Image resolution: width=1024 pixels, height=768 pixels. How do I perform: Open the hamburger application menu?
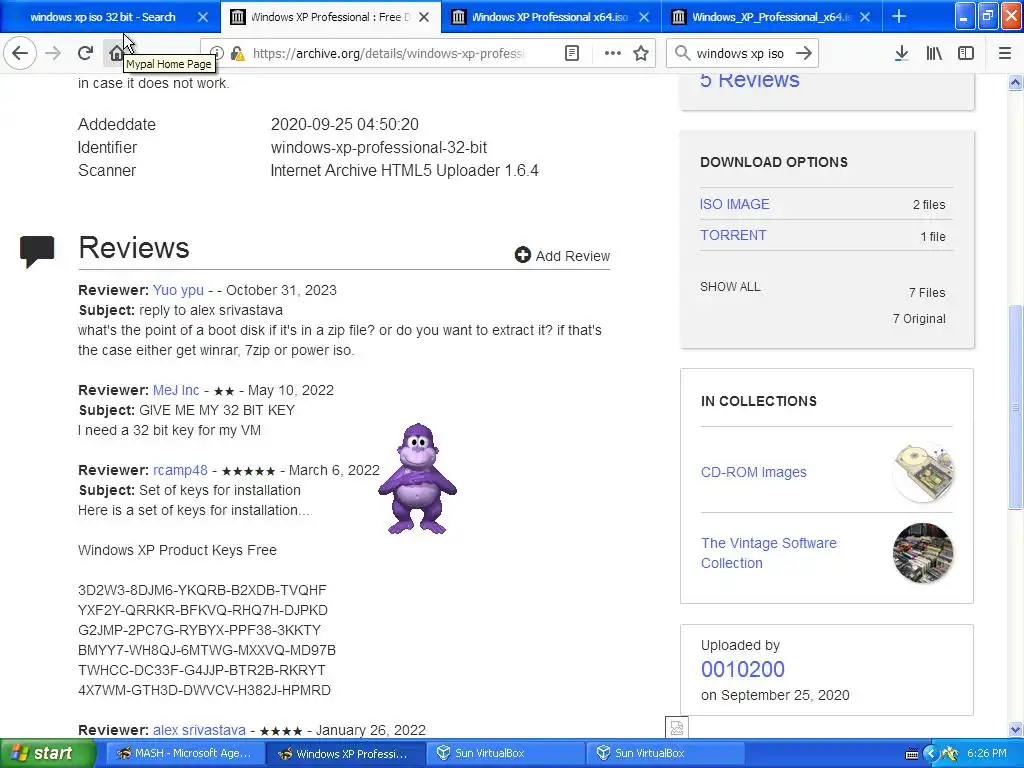[1004, 54]
